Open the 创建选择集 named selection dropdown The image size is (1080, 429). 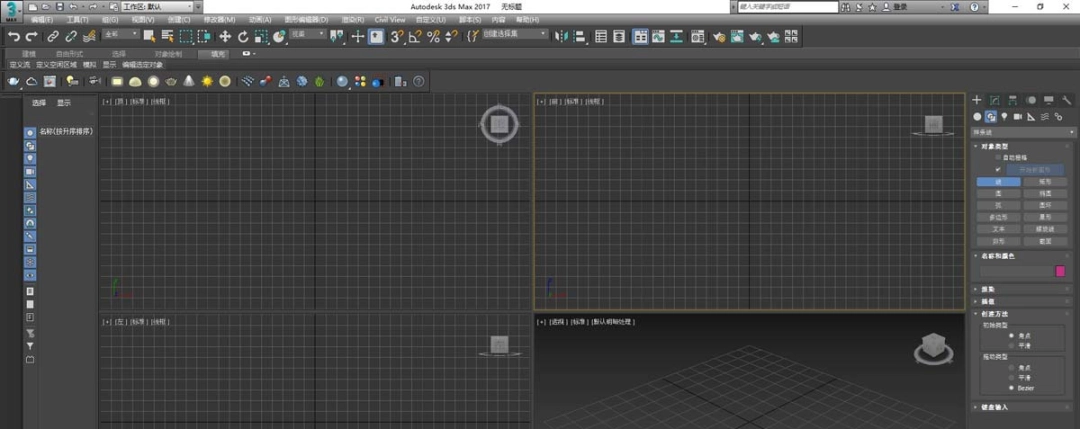click(x=515, y=34)
